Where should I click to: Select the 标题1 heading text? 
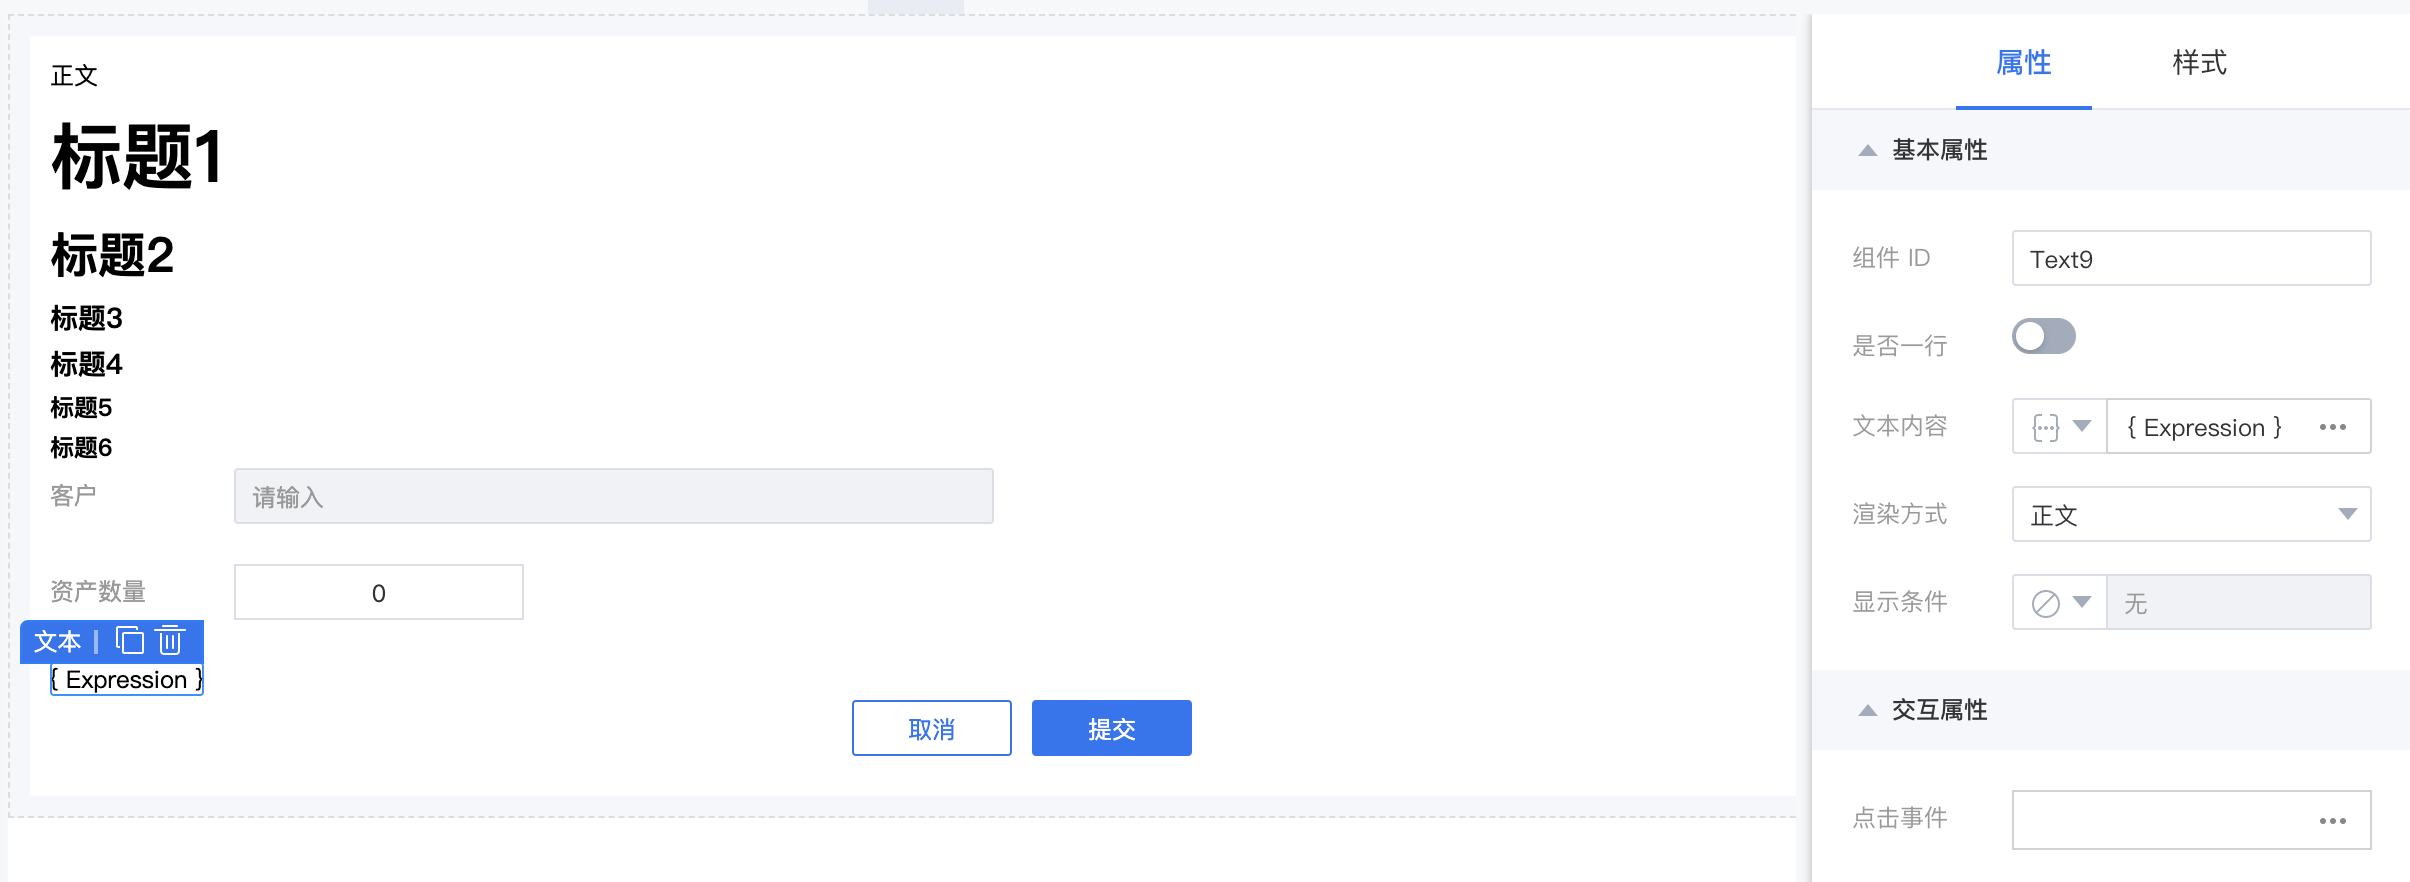(x=137, y=157)
